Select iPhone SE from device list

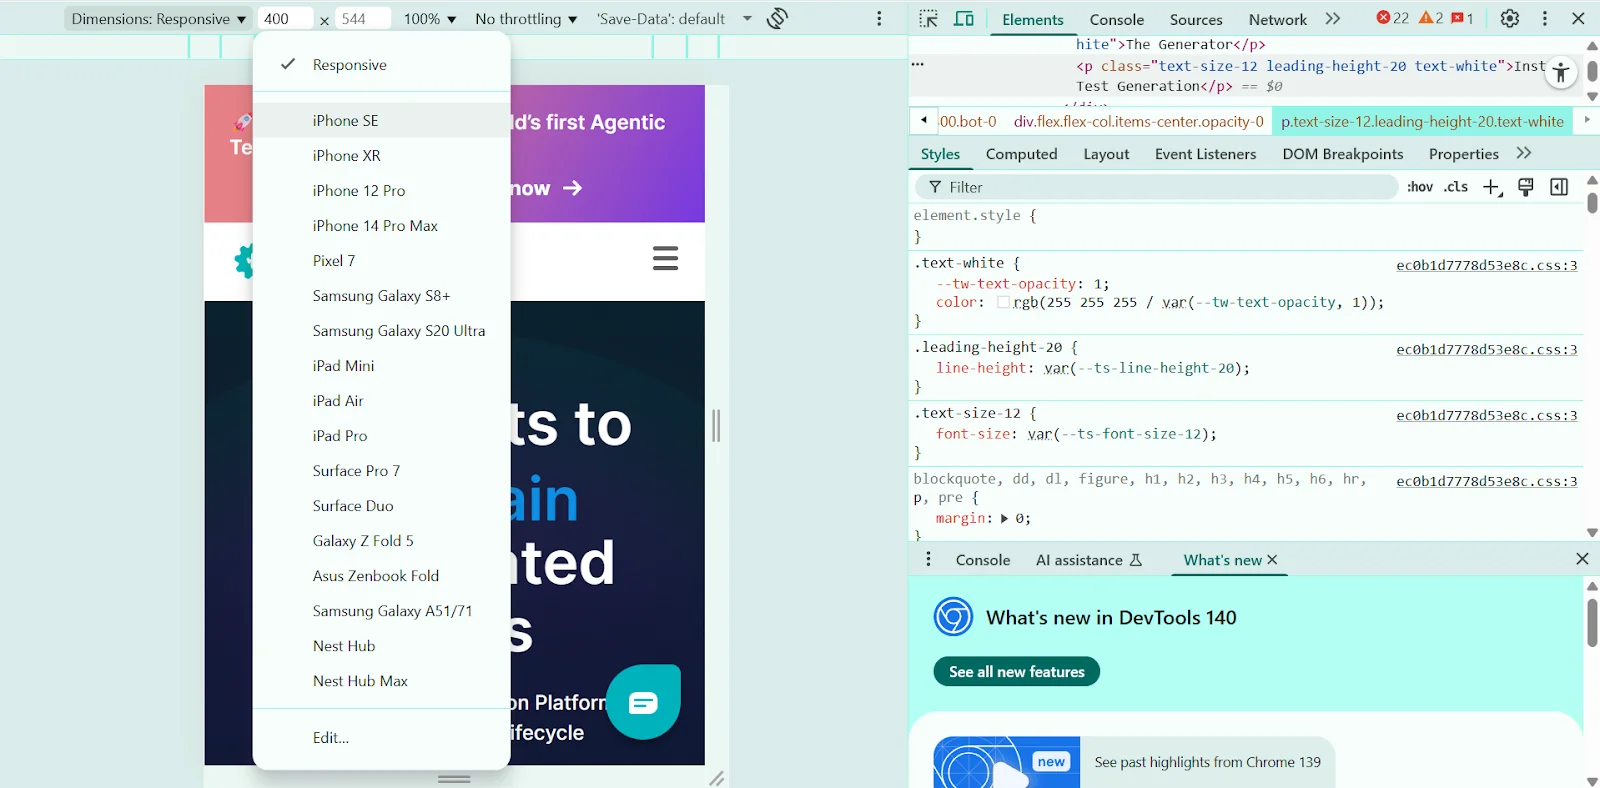tap(382, 120)
